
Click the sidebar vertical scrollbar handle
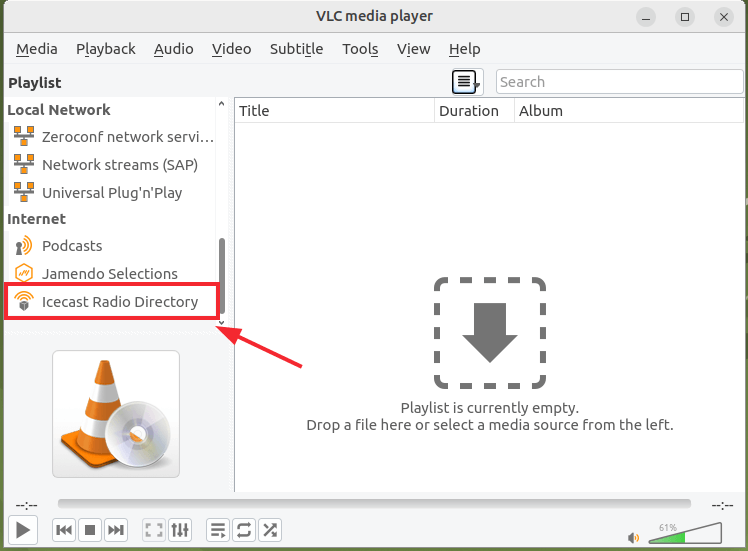222,275
